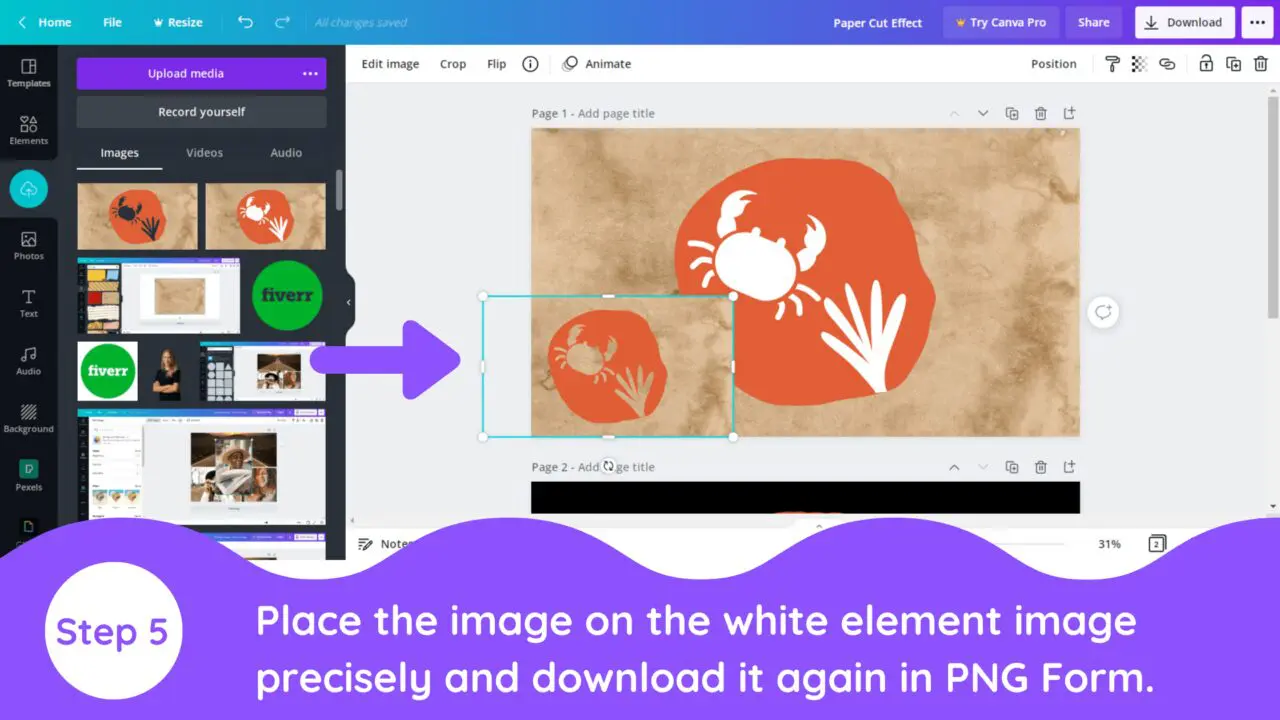Delete the selected crab image
This screenshot has width=1280, height=720.
pyautogui.click(x=1259, y=63)
